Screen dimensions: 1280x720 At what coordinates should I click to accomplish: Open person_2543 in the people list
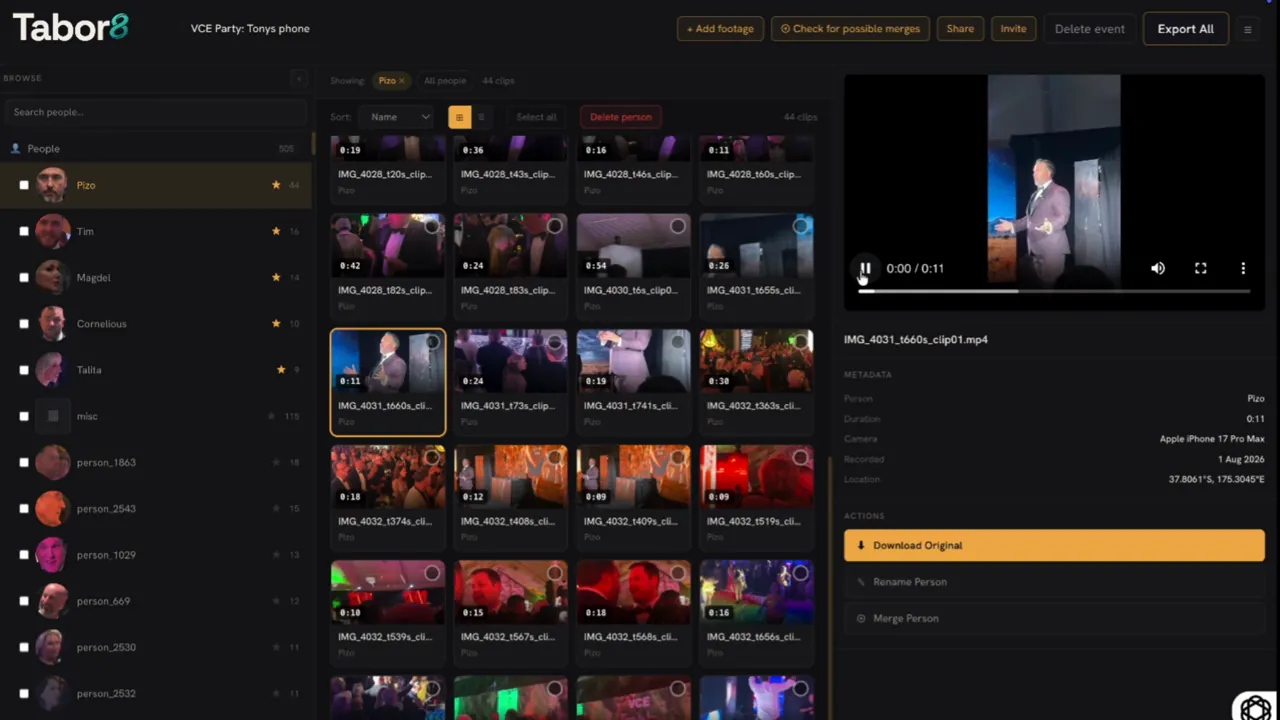click(x=156, y=508)
